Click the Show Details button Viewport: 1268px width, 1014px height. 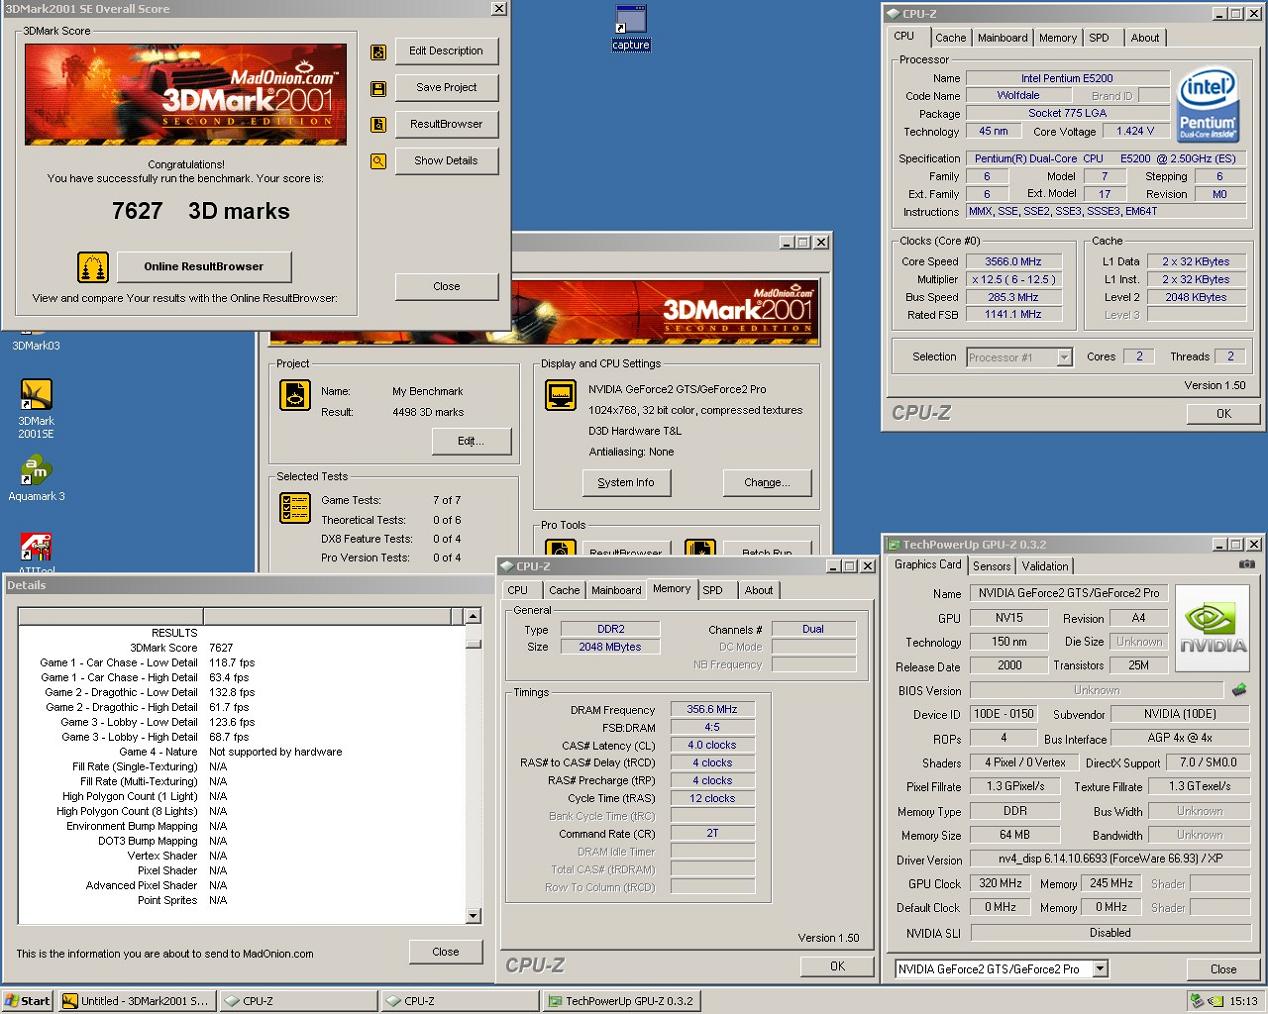coord(446,161)
